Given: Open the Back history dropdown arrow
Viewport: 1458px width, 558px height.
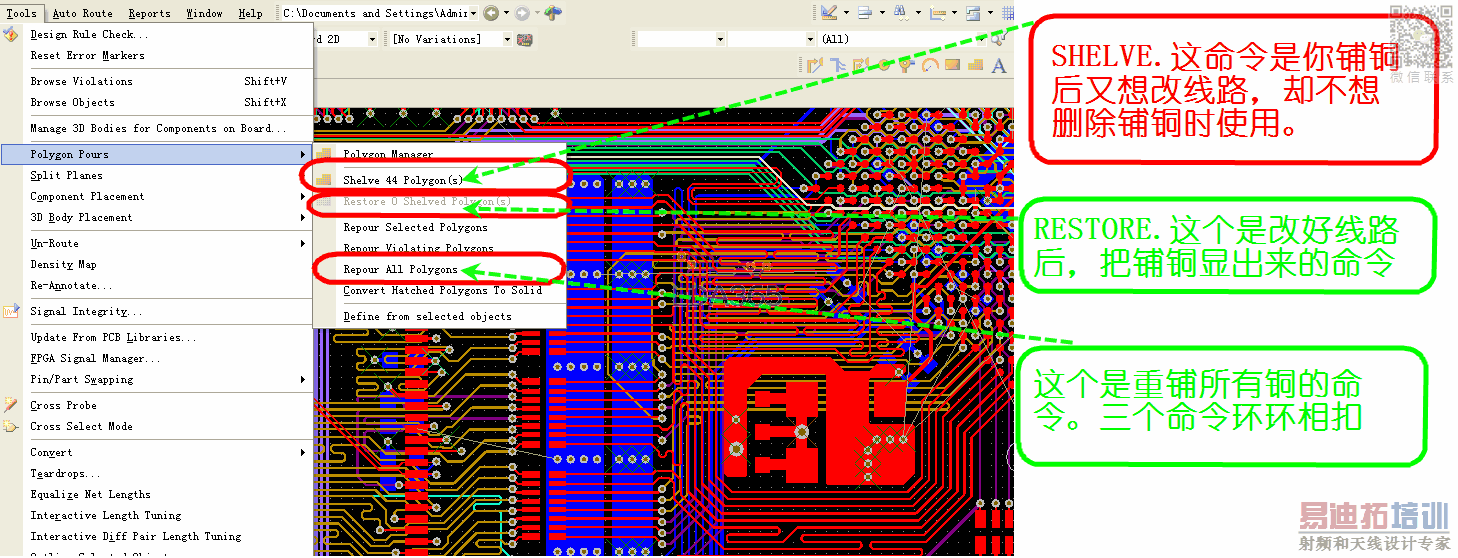Looking at the screenshot, I should point(505,13).
